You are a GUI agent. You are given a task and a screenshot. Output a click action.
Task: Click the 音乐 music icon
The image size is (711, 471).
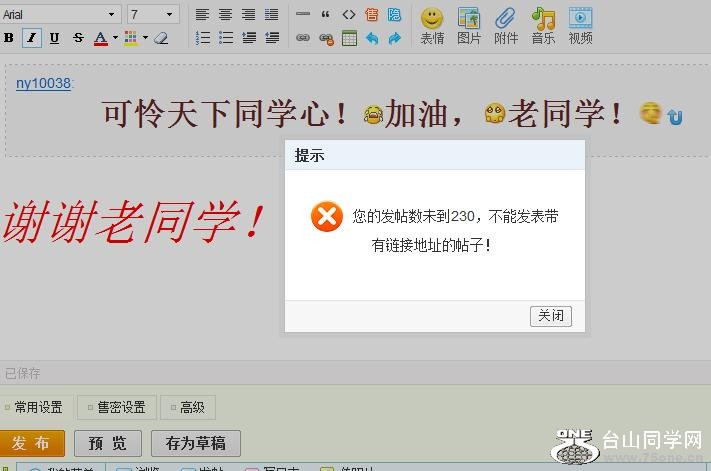tap(543, 25)
